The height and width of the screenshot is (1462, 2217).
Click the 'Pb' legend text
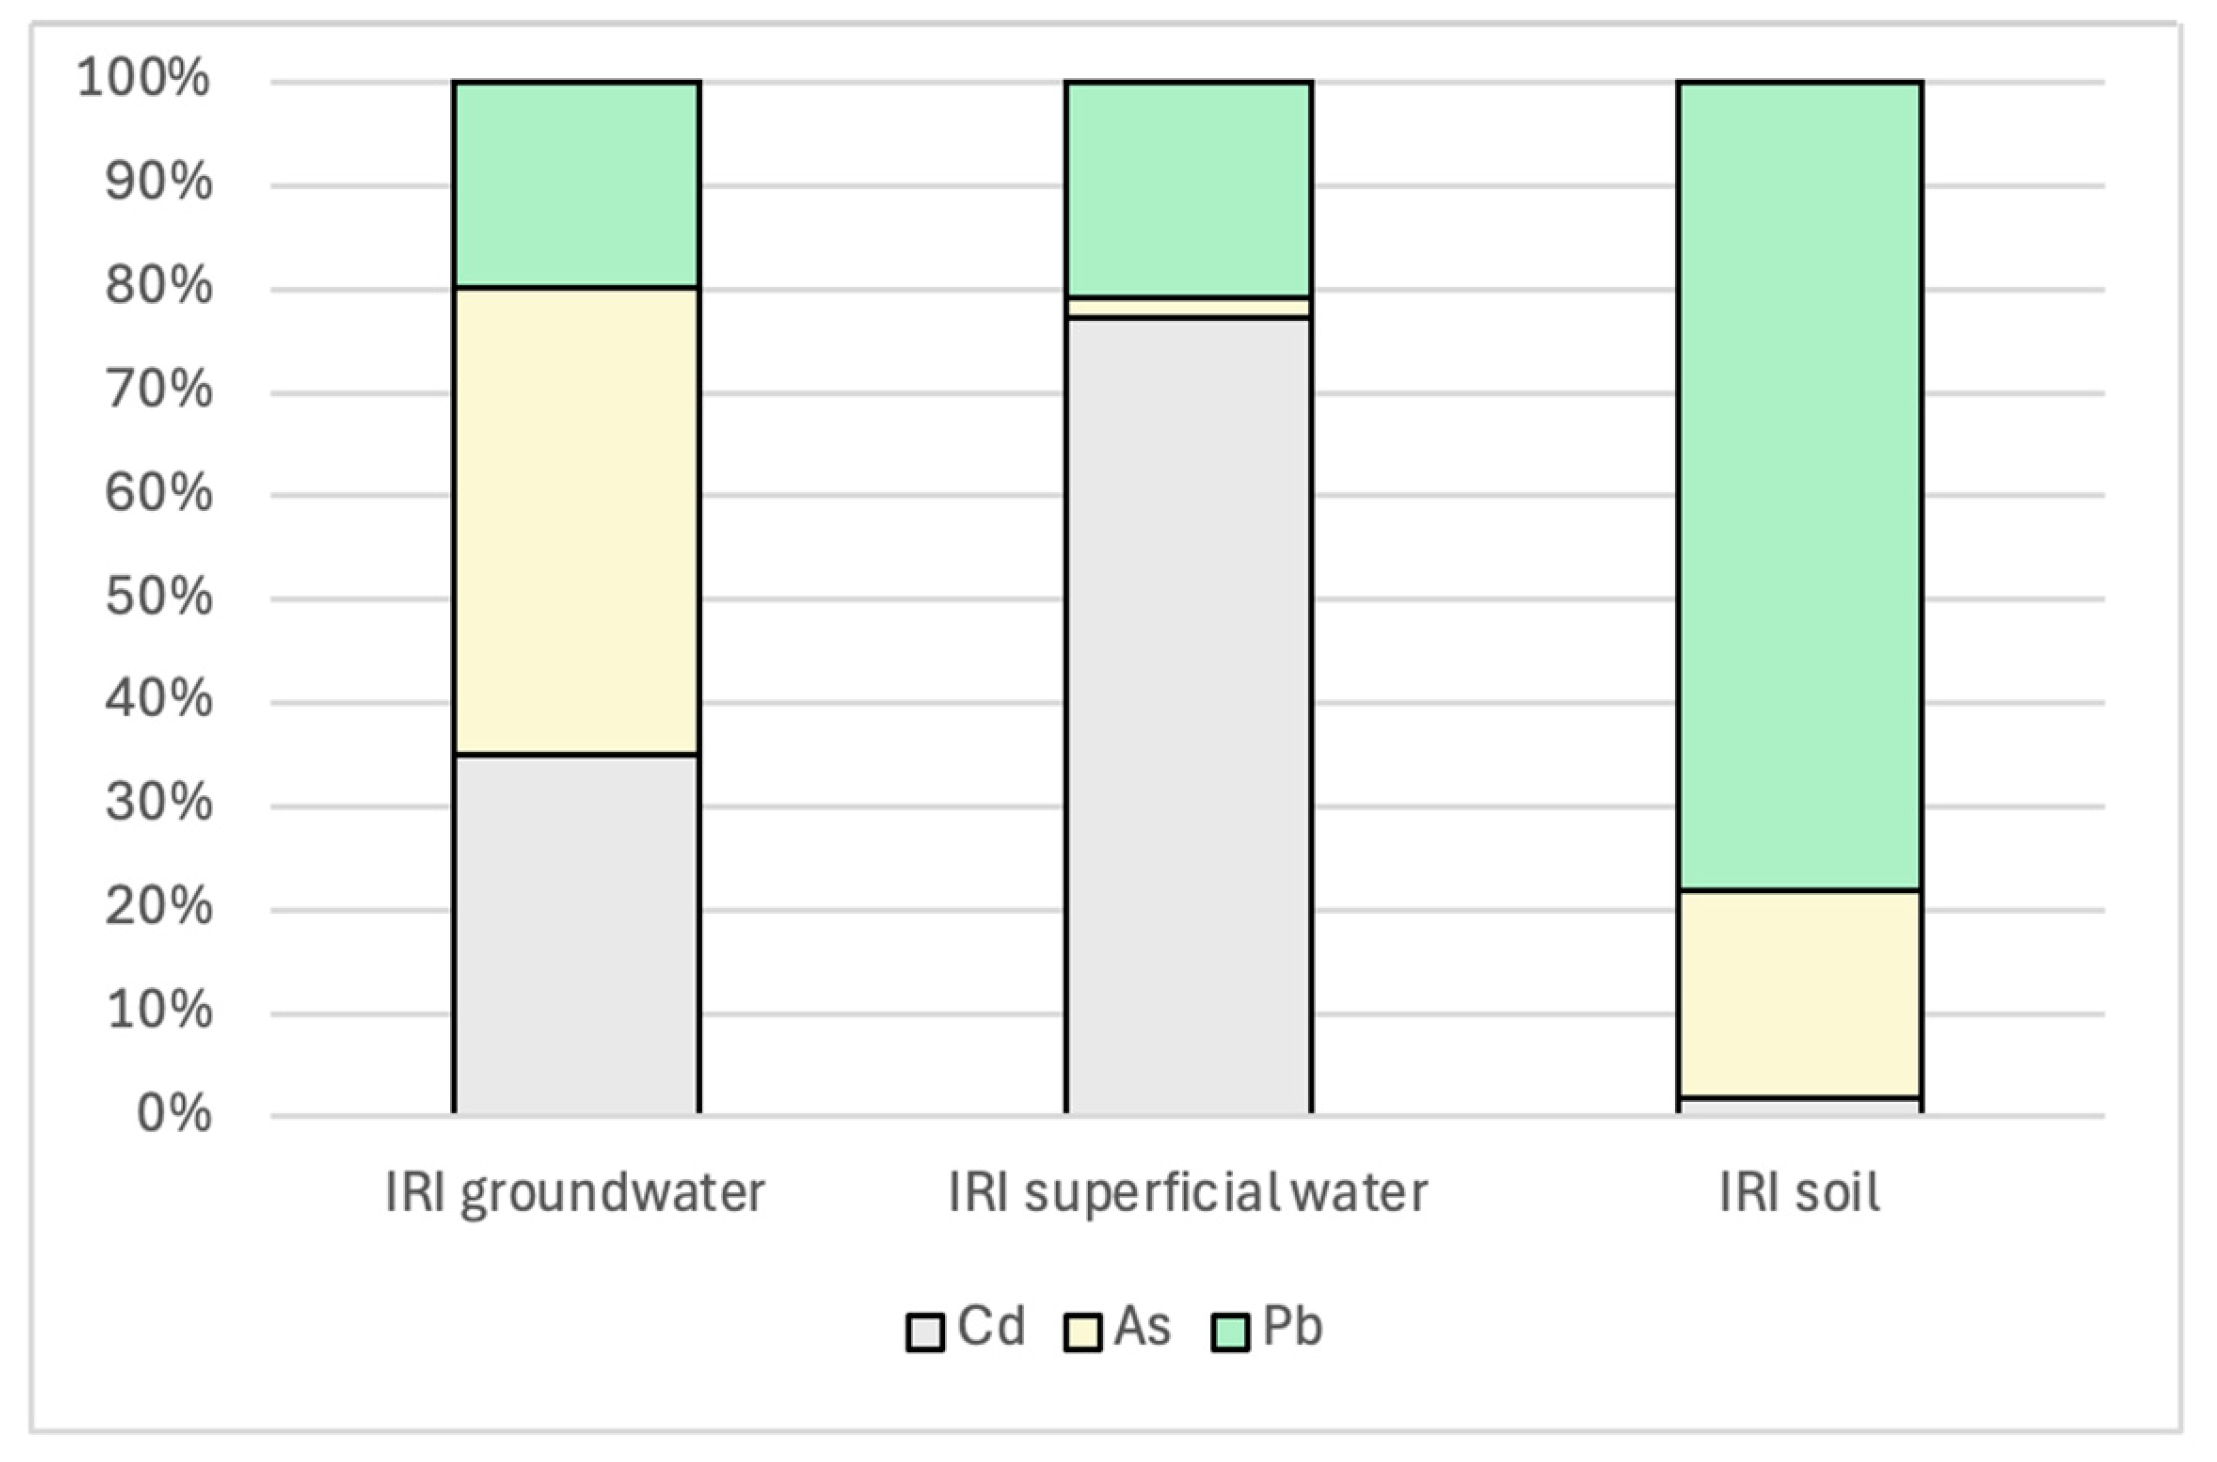1292,1327
